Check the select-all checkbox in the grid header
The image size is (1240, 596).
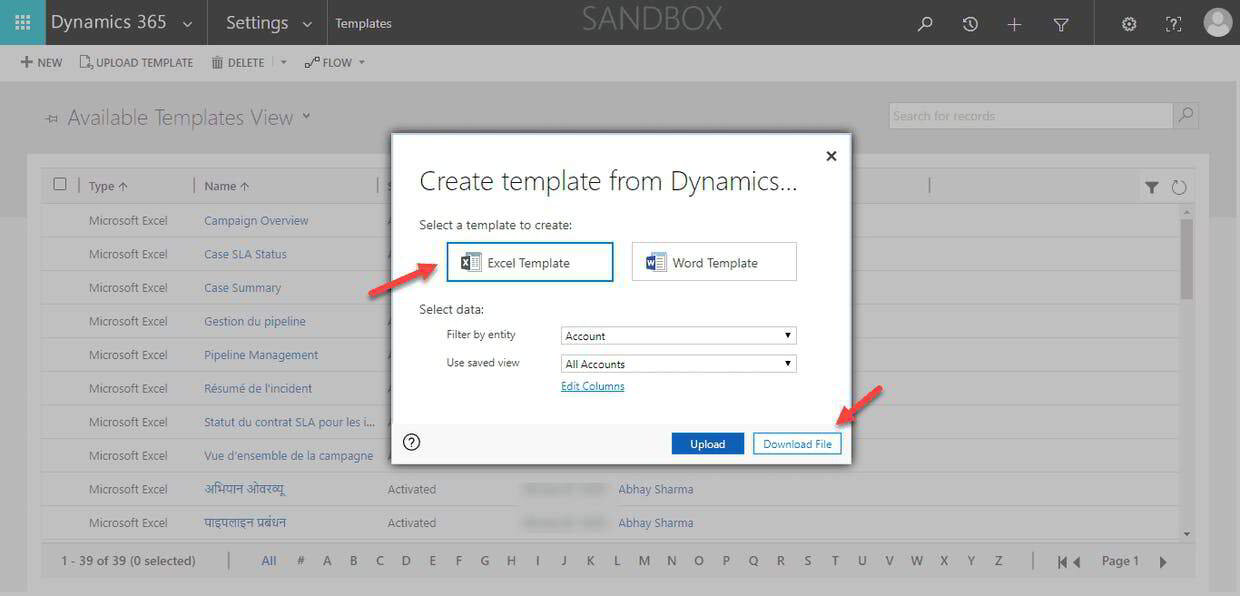click(x=60, y=183)
